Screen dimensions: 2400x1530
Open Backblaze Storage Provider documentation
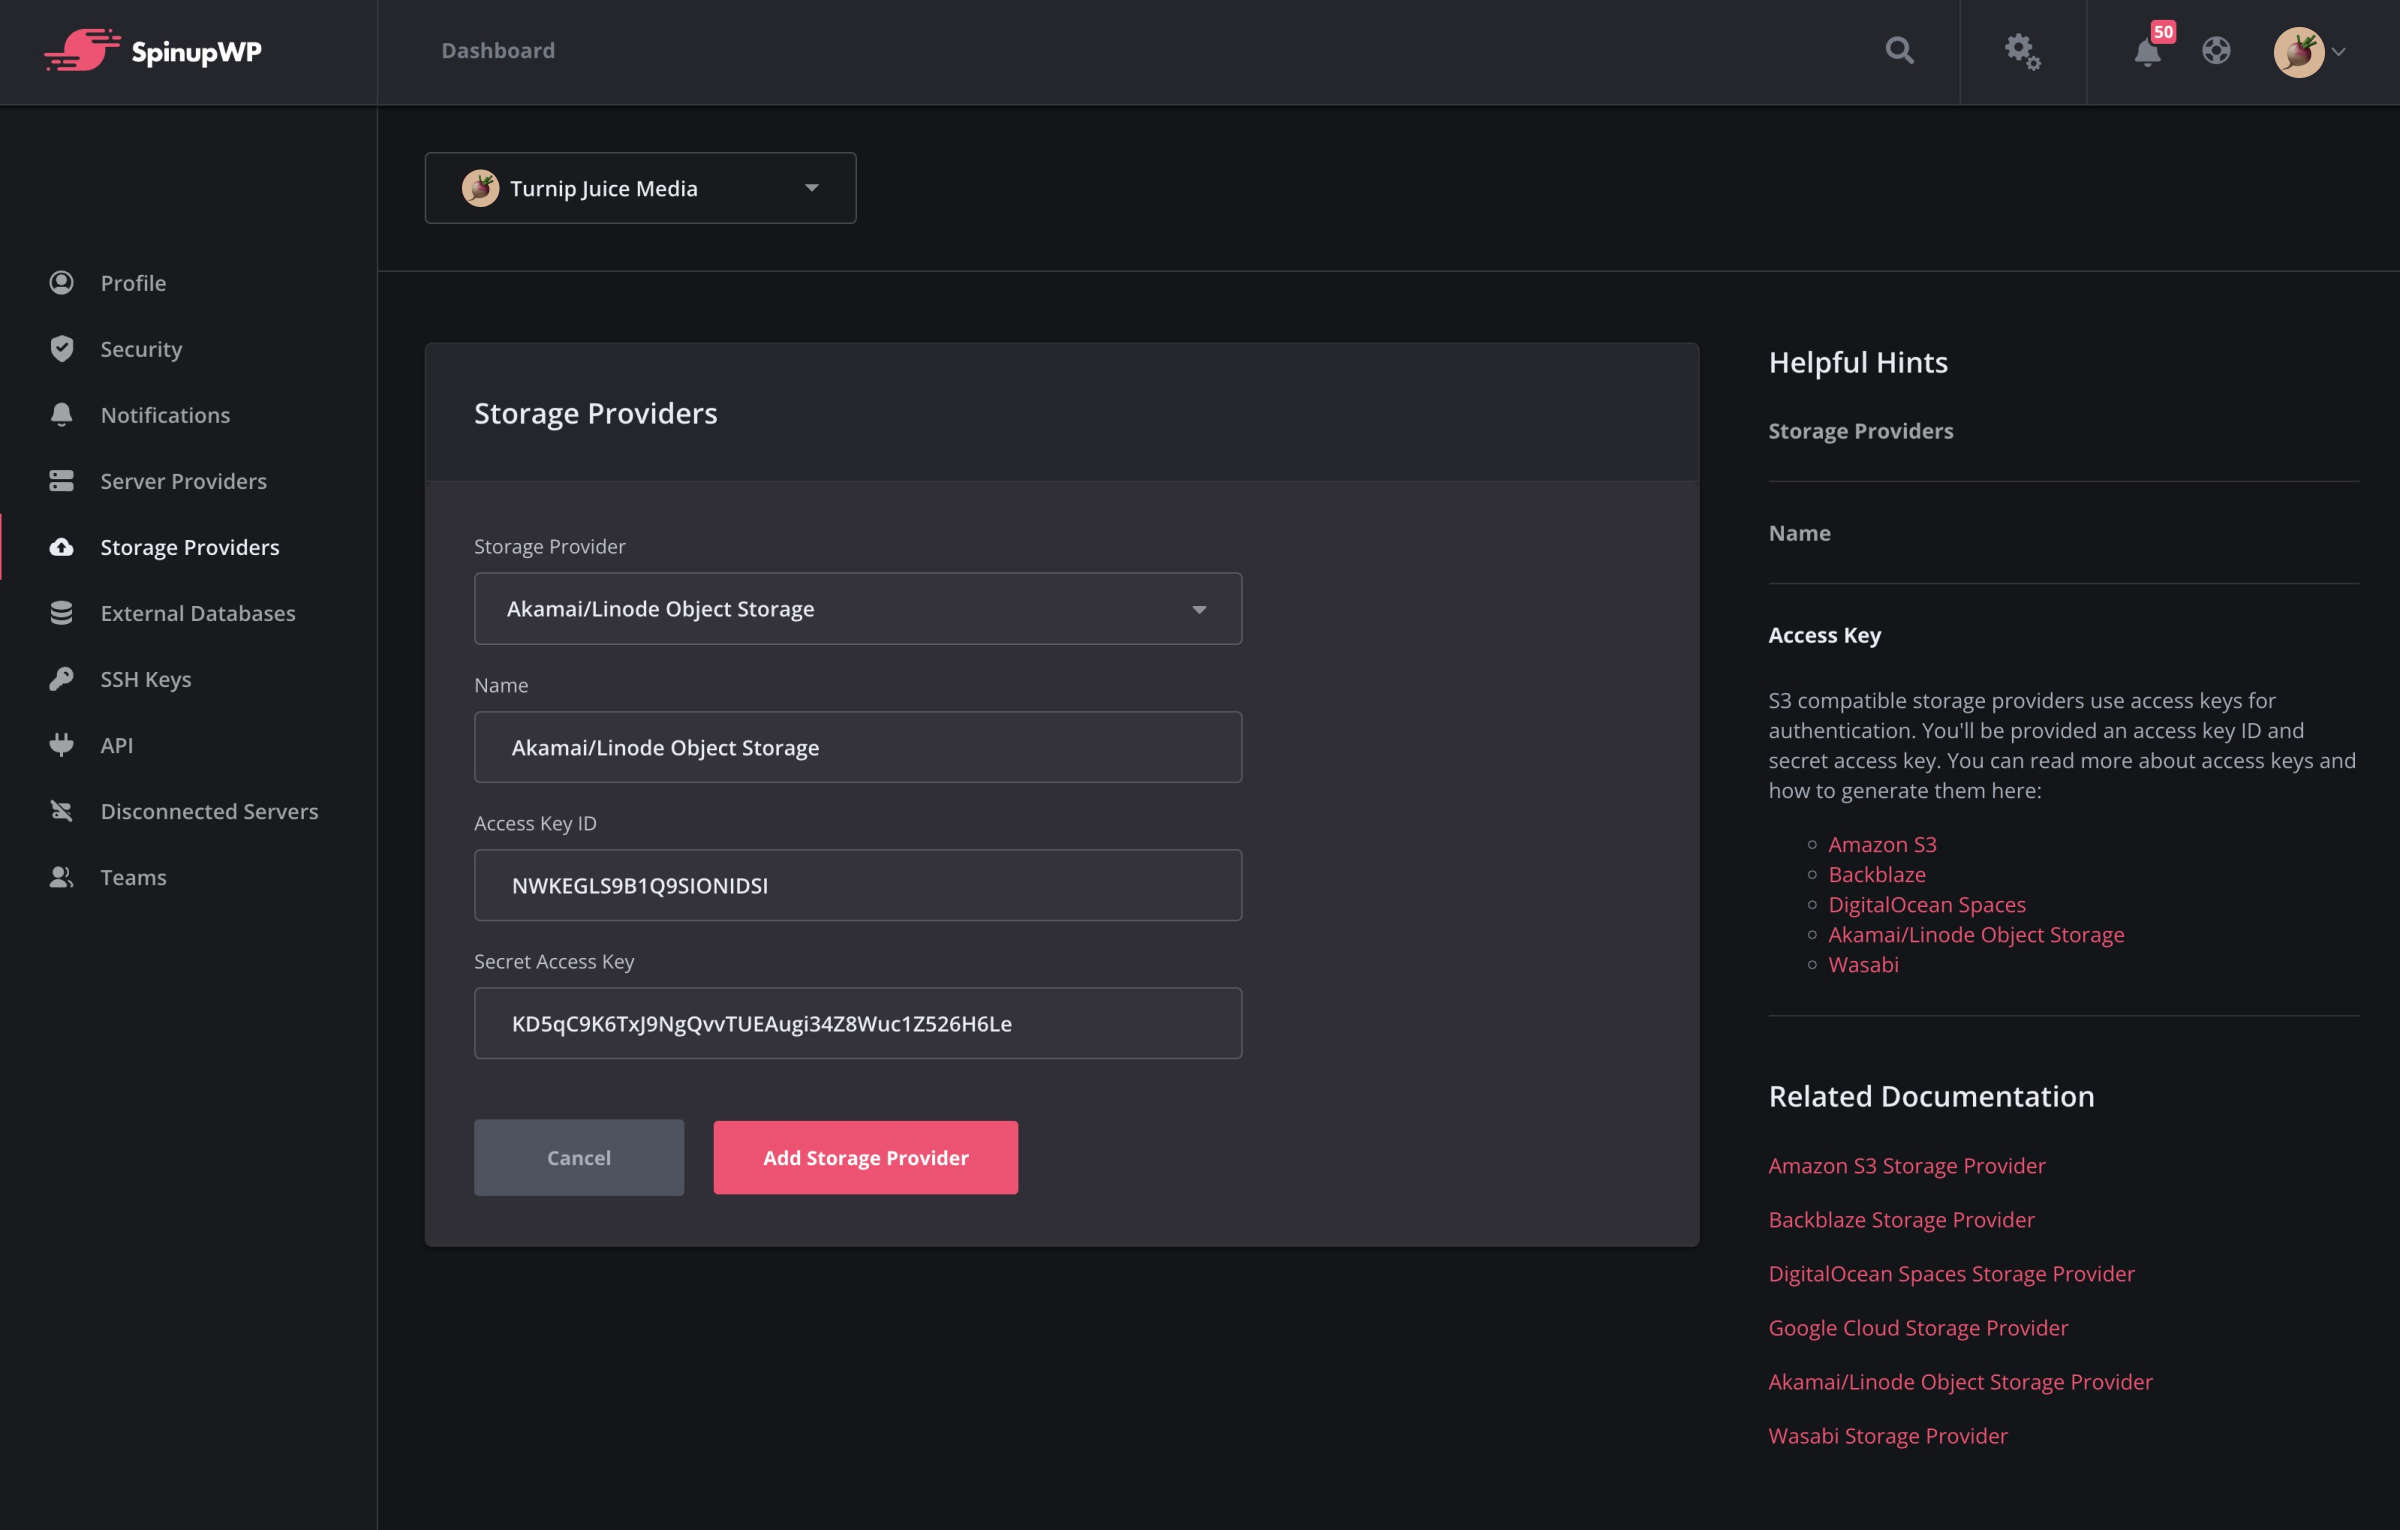pyautogui.click(x=1901, y=1219)
